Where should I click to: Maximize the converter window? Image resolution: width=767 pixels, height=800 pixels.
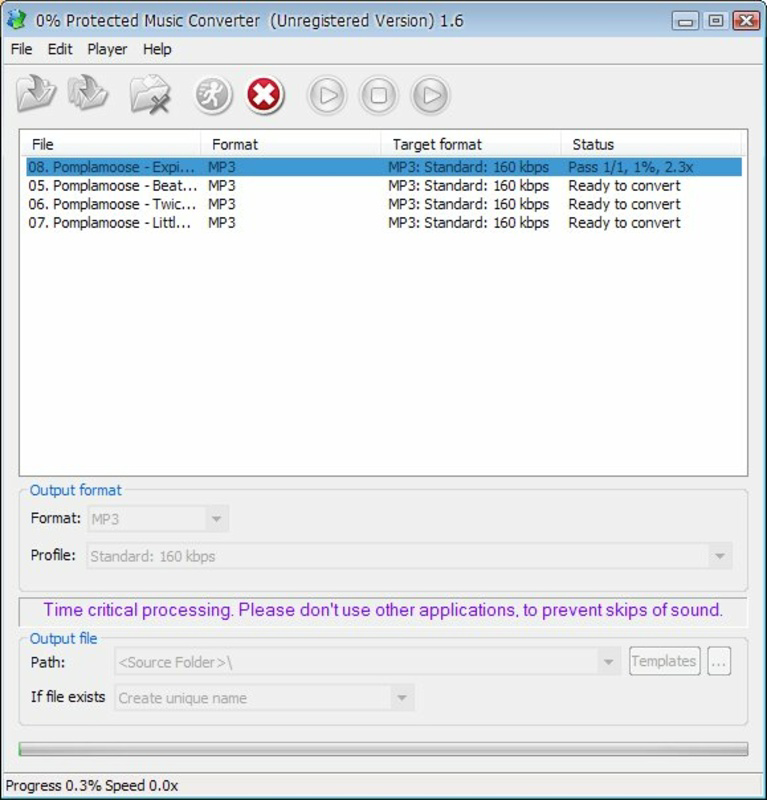(715, 21)
